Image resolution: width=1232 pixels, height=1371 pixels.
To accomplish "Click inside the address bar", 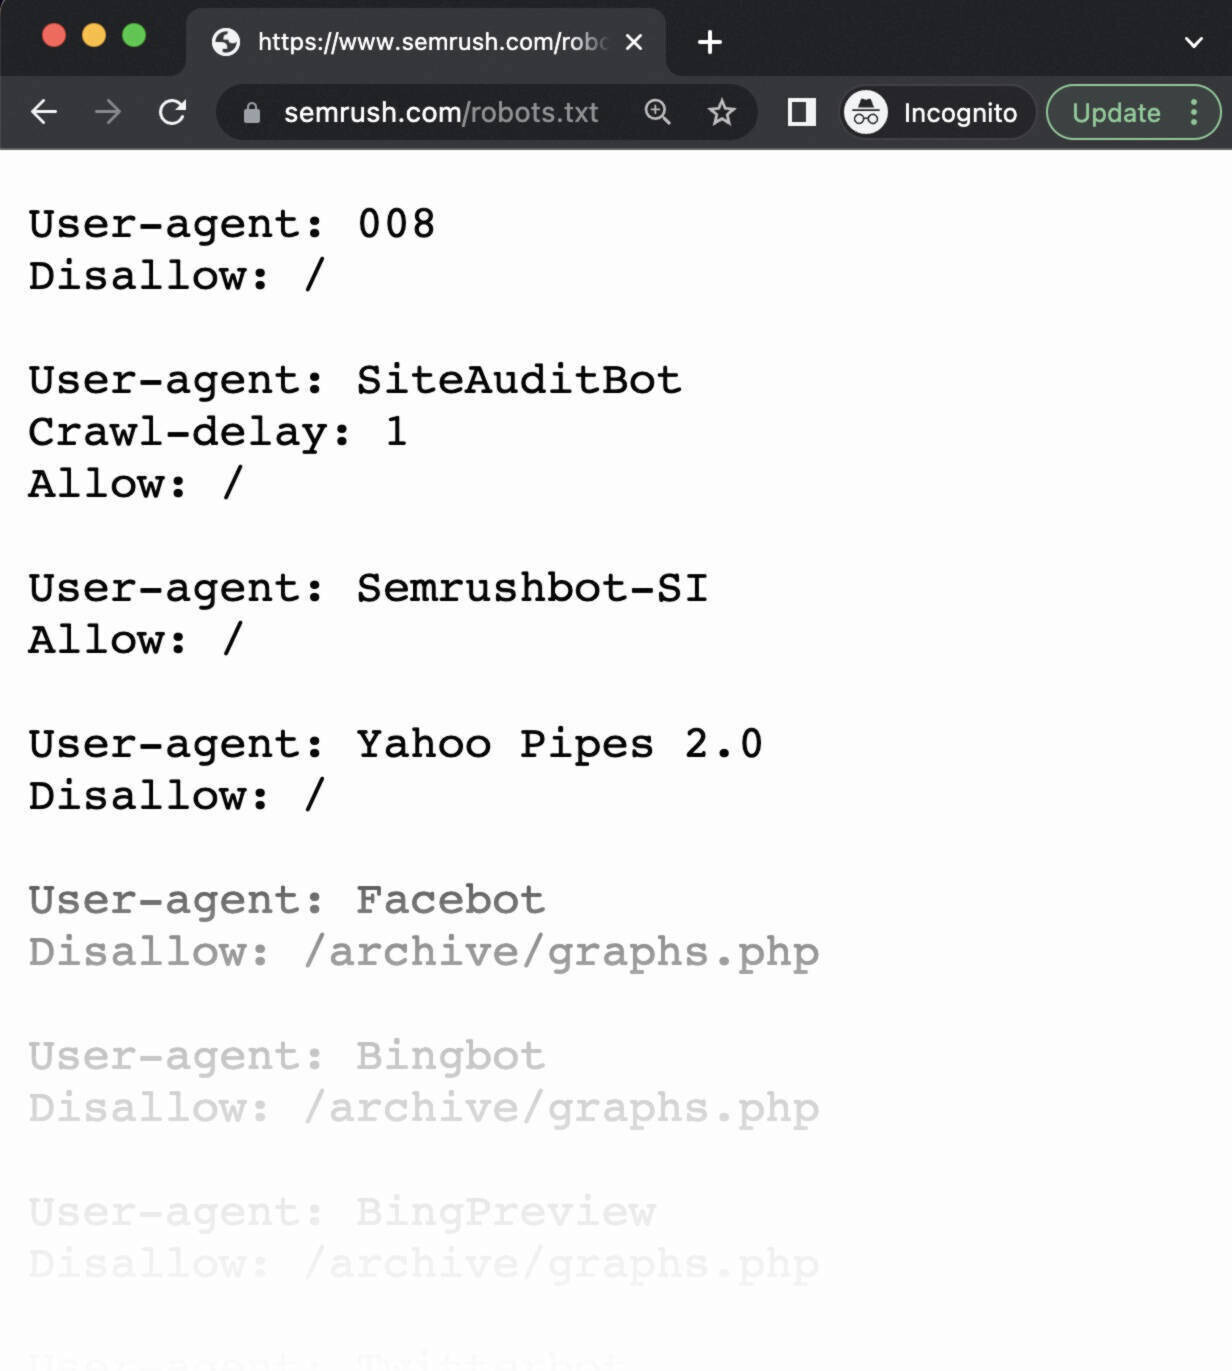I will tap(440, 112).
